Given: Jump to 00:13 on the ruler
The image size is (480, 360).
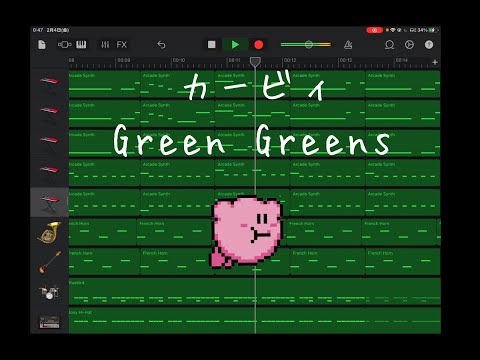Looking at the screenshot, I should [x=345, y=60].
